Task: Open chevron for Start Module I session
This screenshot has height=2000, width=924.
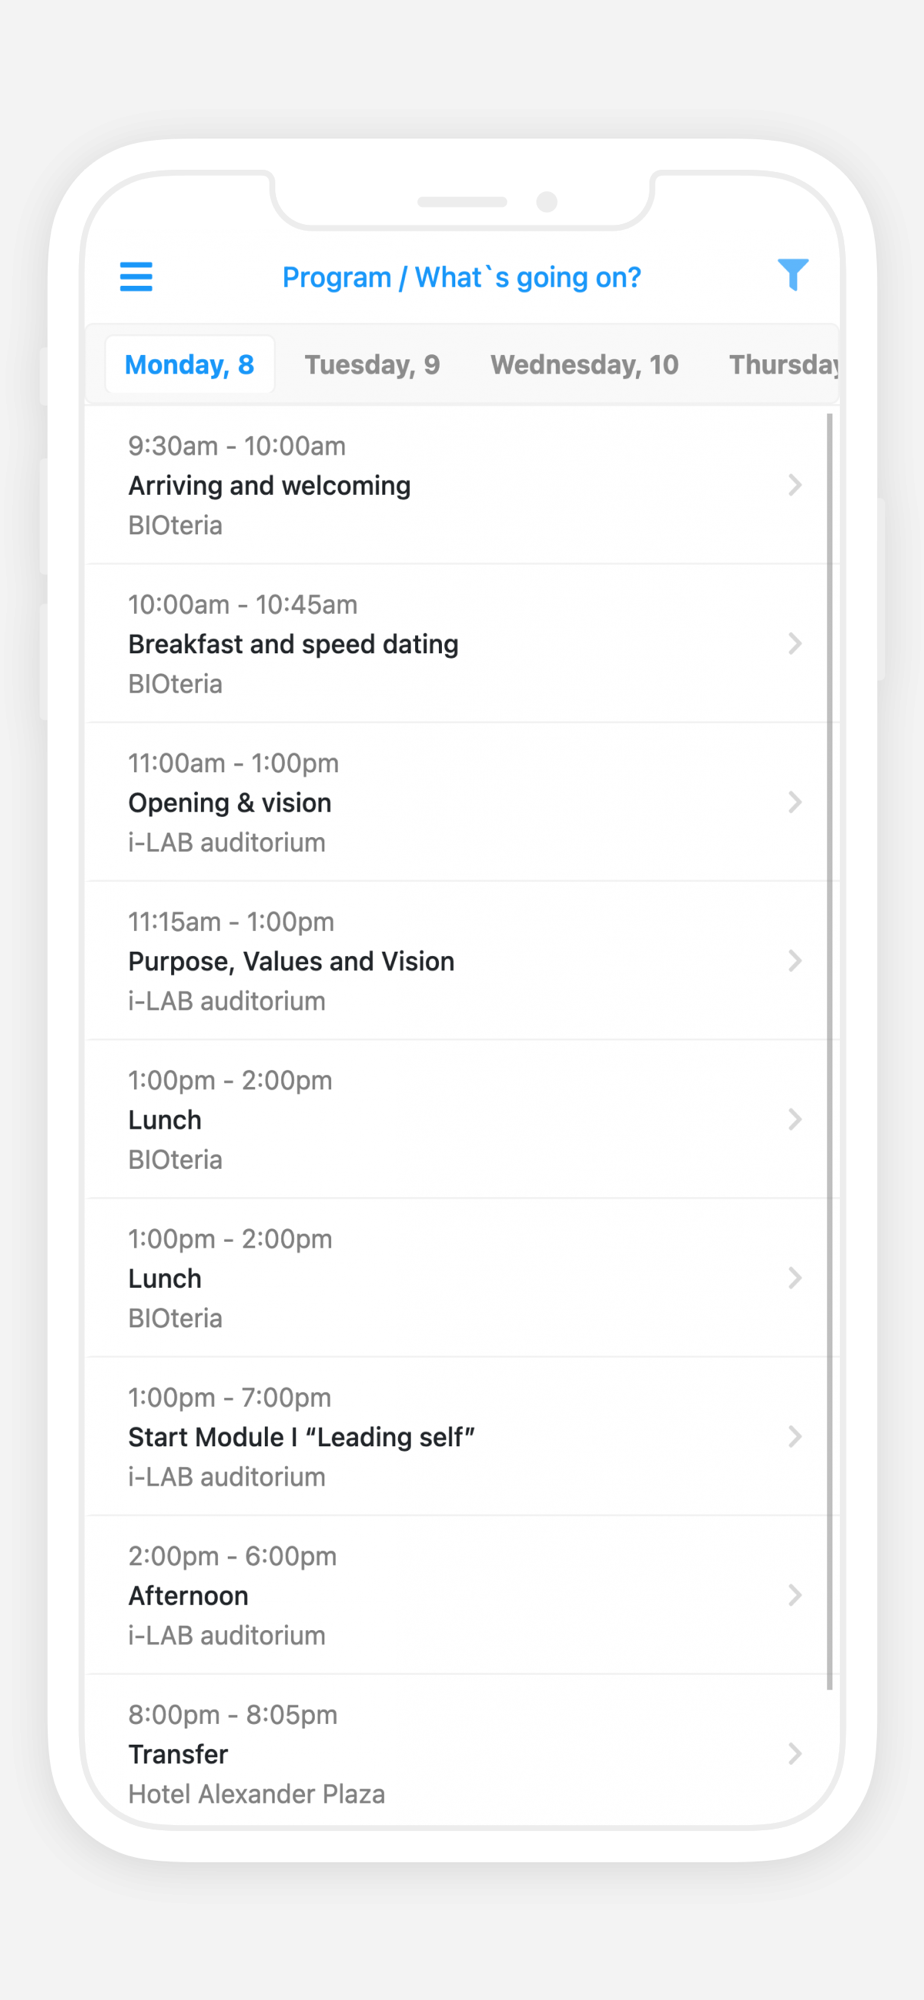Action: point(795,1437)
